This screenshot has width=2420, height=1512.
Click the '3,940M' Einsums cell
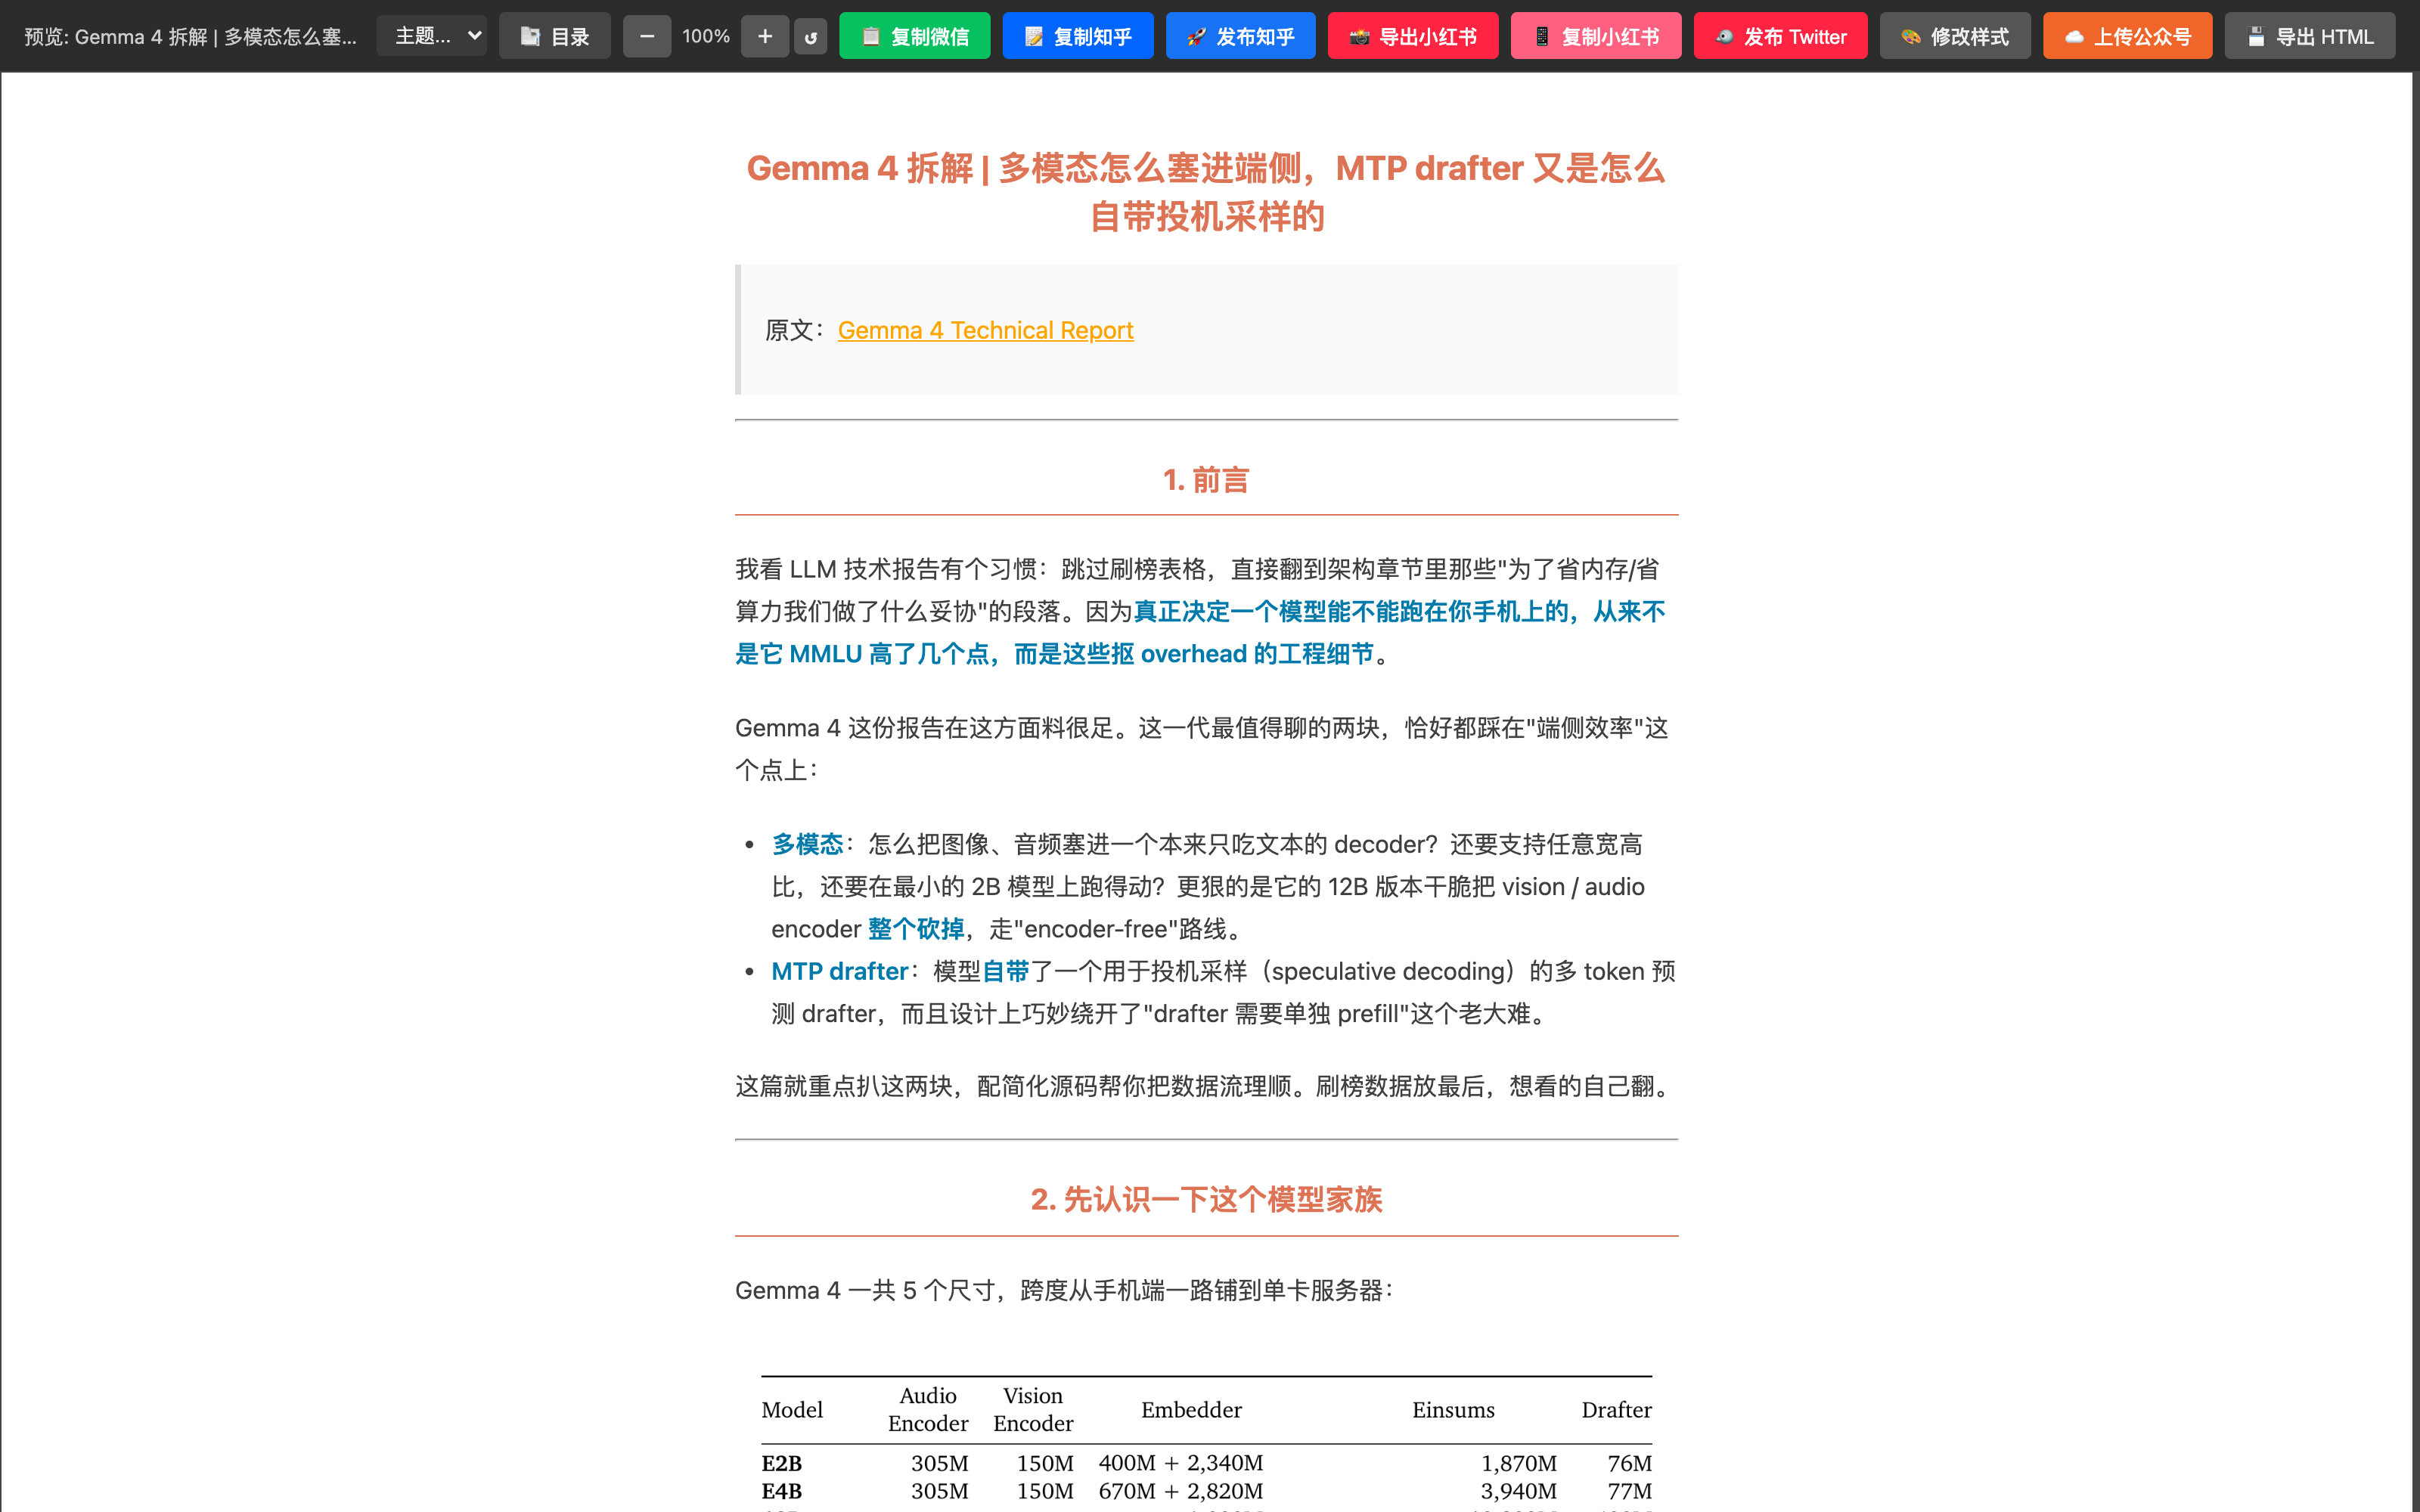1518,1491
